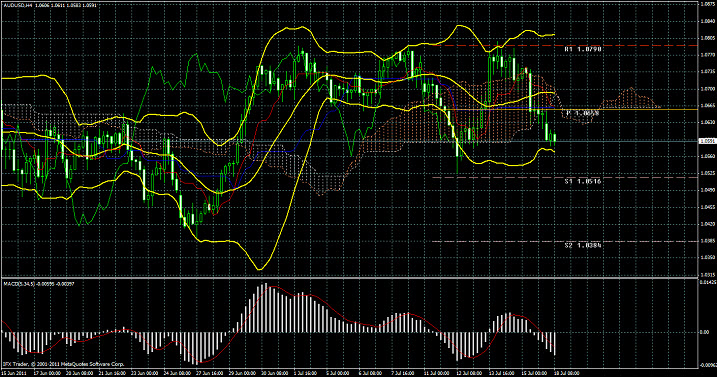Click the 17 Jun 00:00 time label
This screenshot has width=717, height=377.
click(x=47, y=373)
